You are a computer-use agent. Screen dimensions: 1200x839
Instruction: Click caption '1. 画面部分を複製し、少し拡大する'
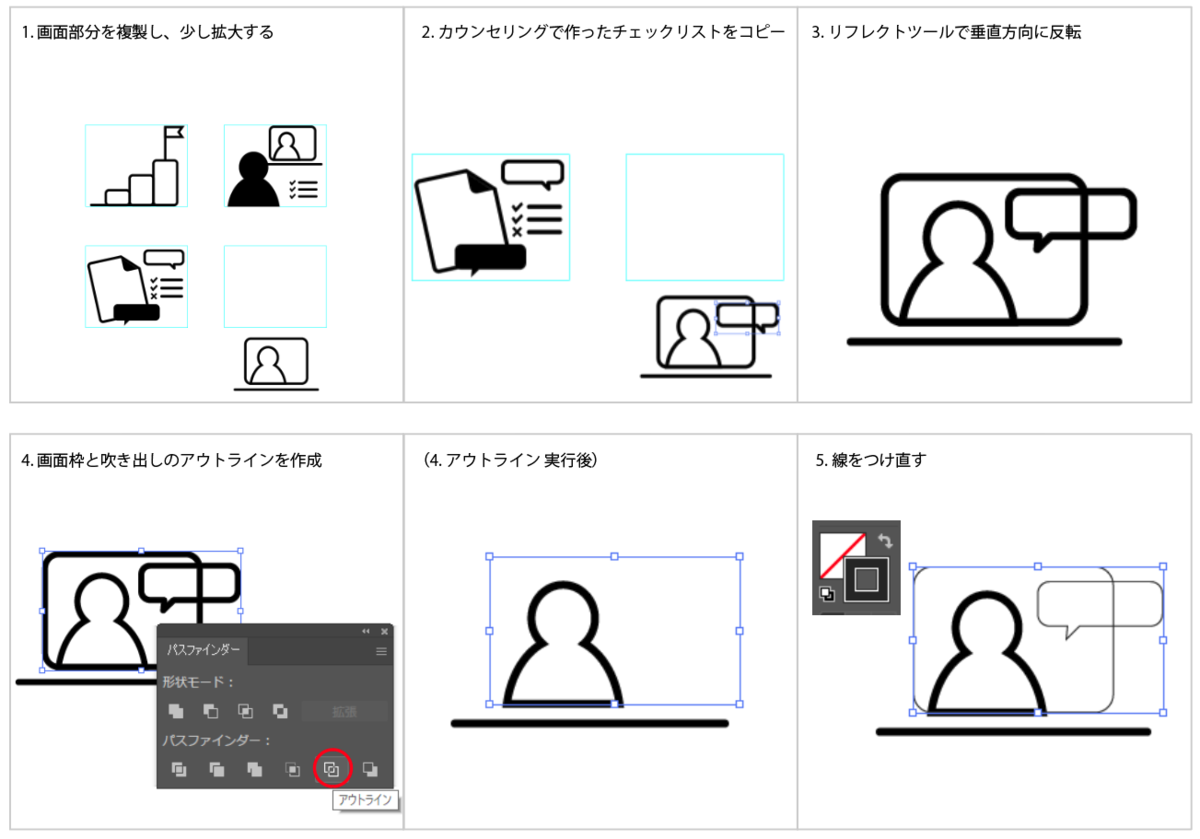click(148, 32)
